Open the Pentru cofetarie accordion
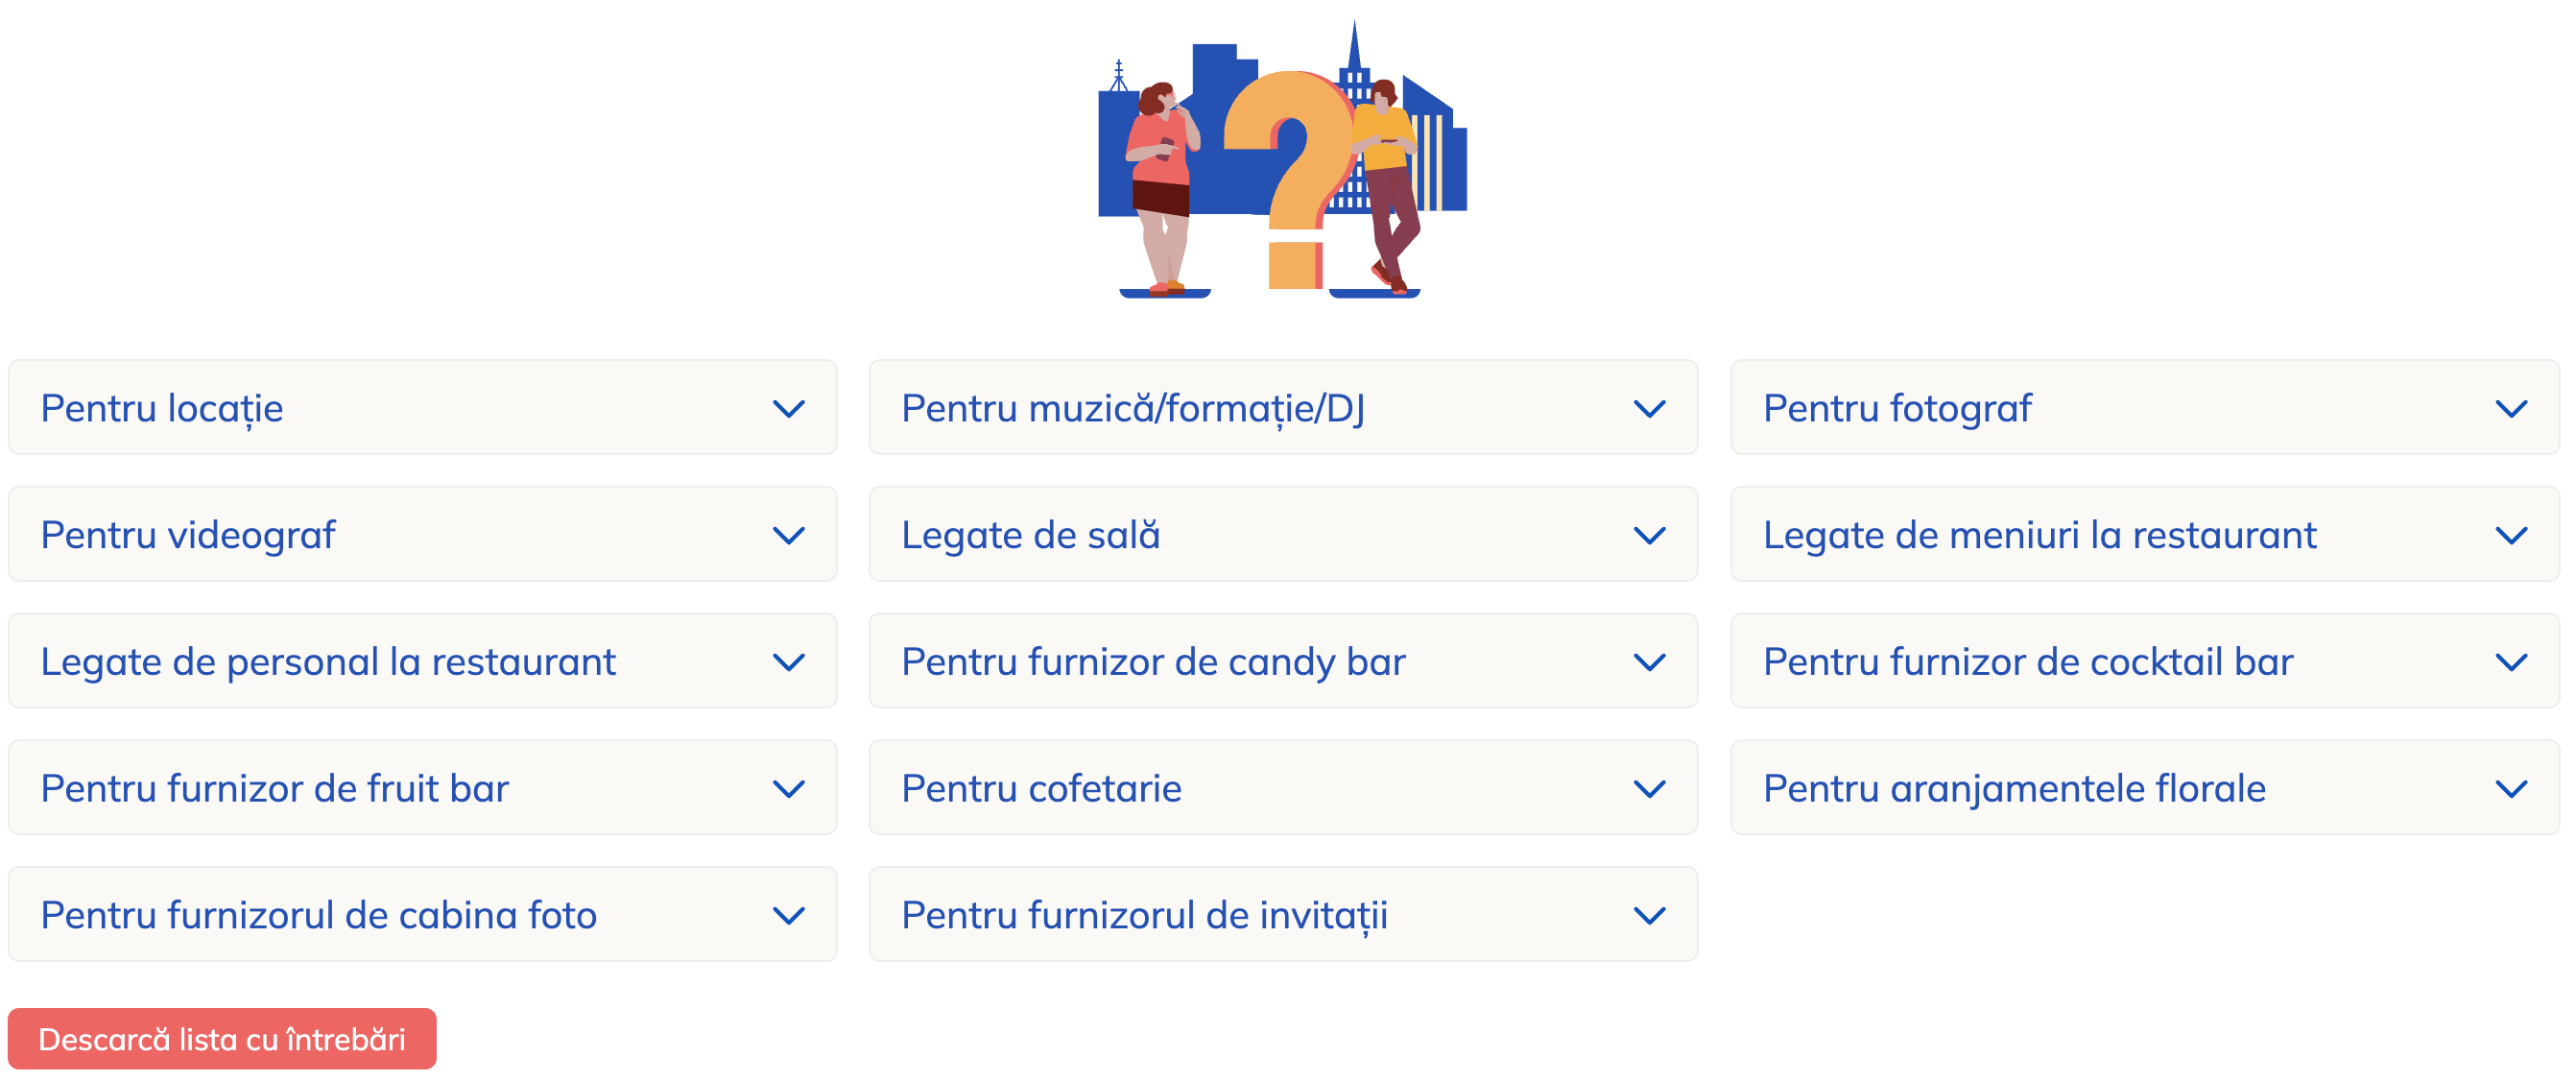Screen dimensions: 2576x1081 tap(1282, 789)
